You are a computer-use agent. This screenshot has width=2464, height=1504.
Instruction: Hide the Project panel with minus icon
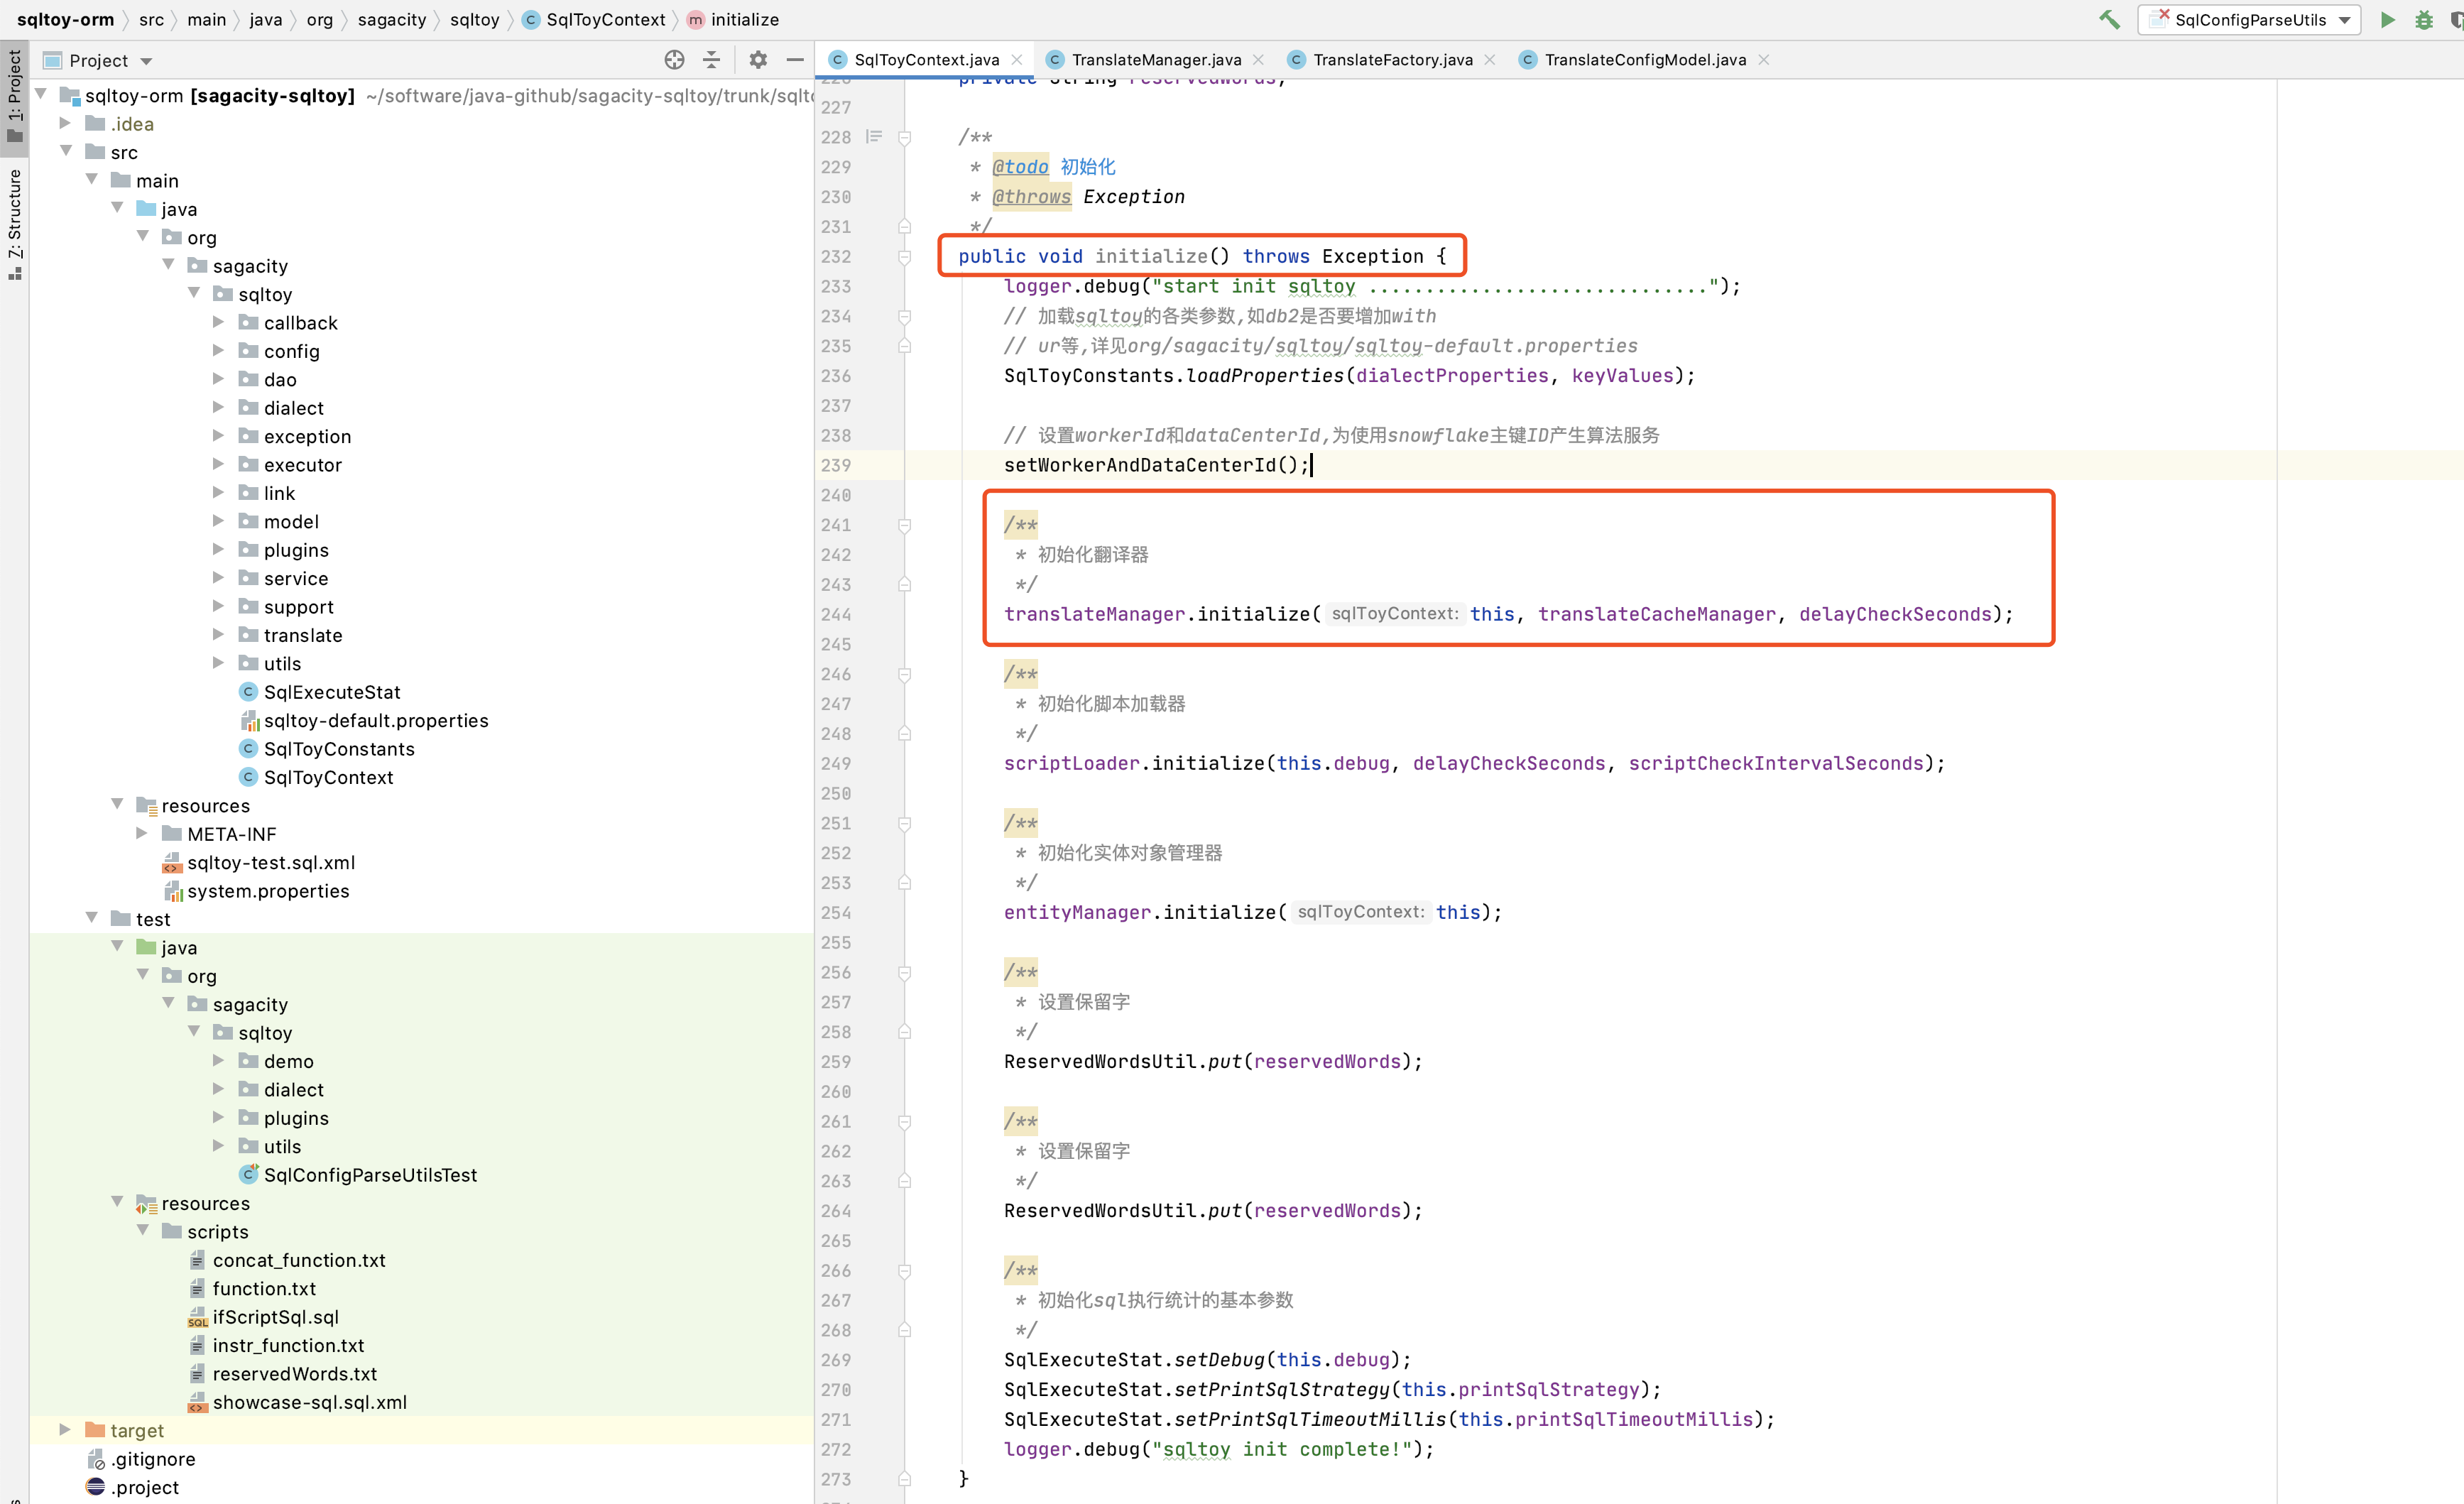click(x=795, y=60)
